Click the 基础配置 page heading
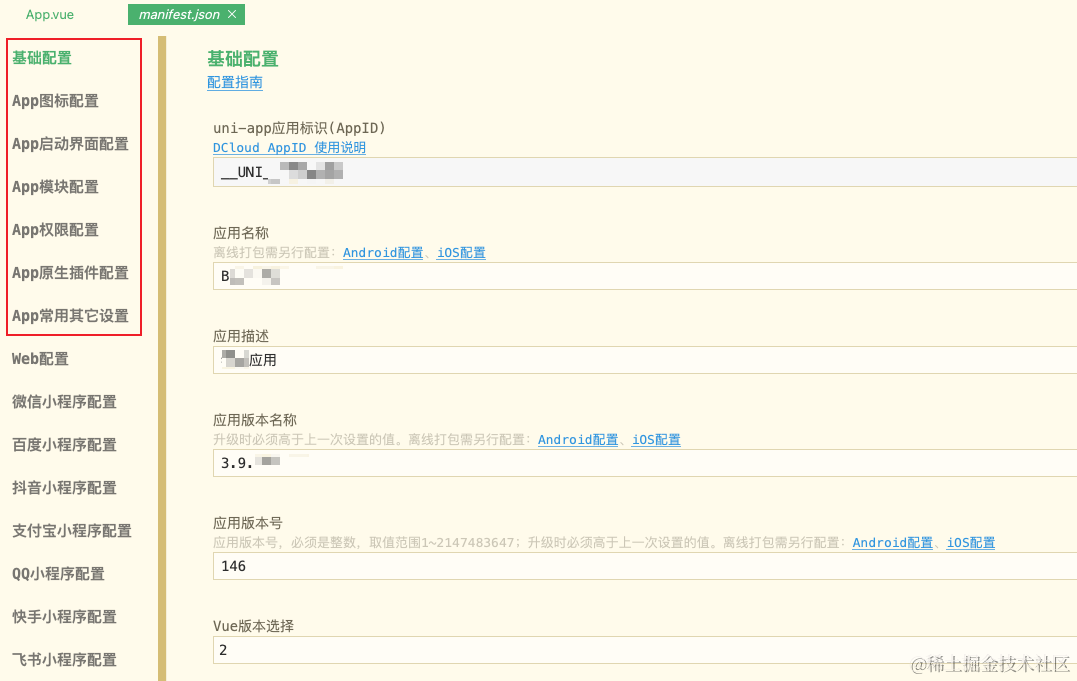 [x=242, y=59]
